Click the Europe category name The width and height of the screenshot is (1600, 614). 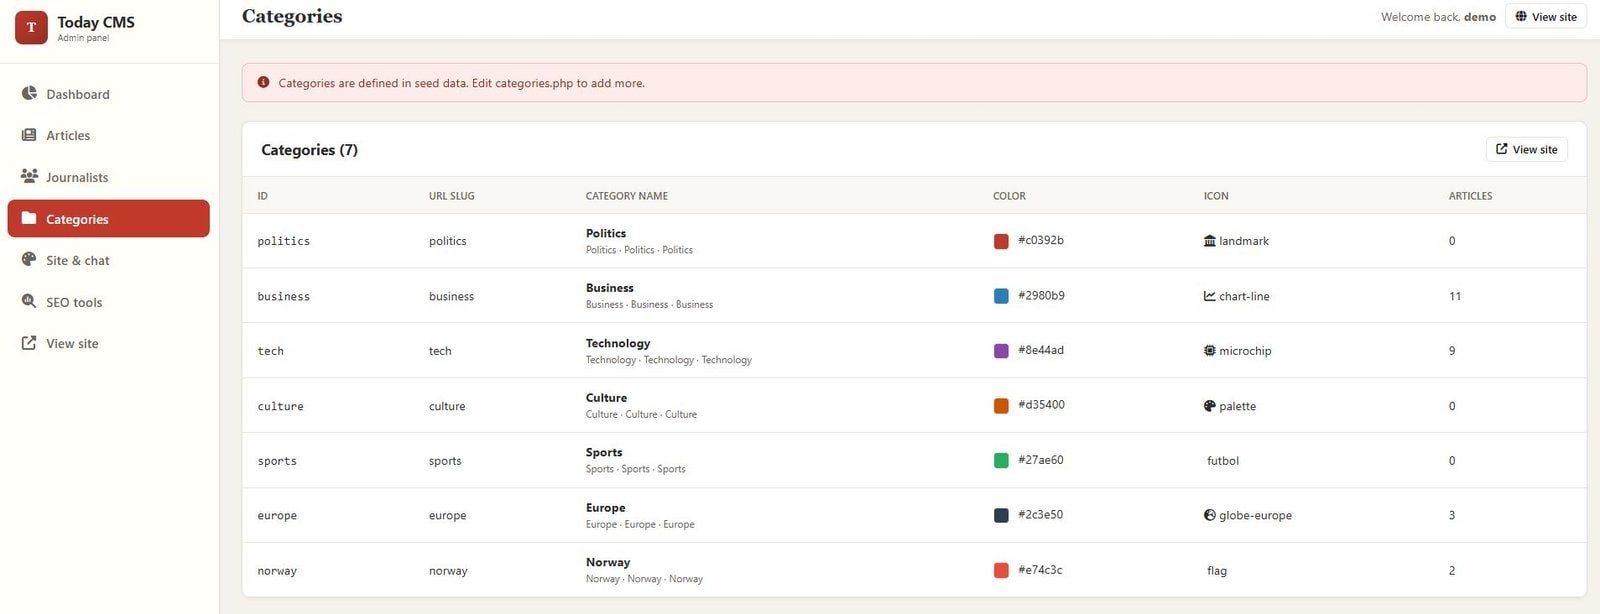click(606, 508)
